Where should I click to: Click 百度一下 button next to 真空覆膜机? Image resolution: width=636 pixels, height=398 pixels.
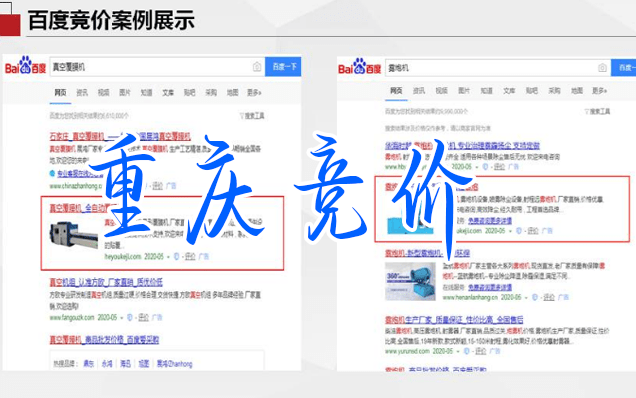point(283,67)
